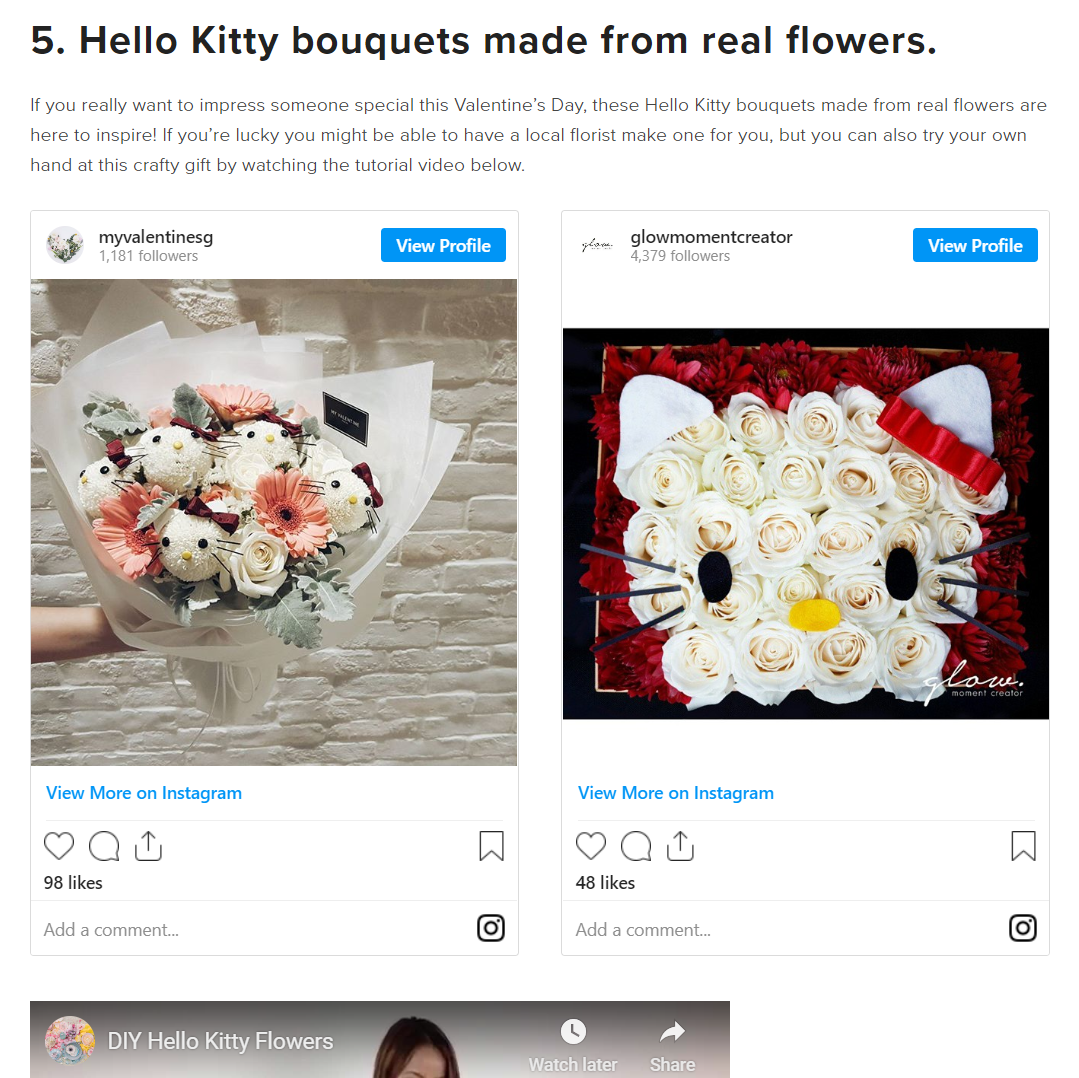Like the myvalentinesg post with heart icon

(59, 846)
